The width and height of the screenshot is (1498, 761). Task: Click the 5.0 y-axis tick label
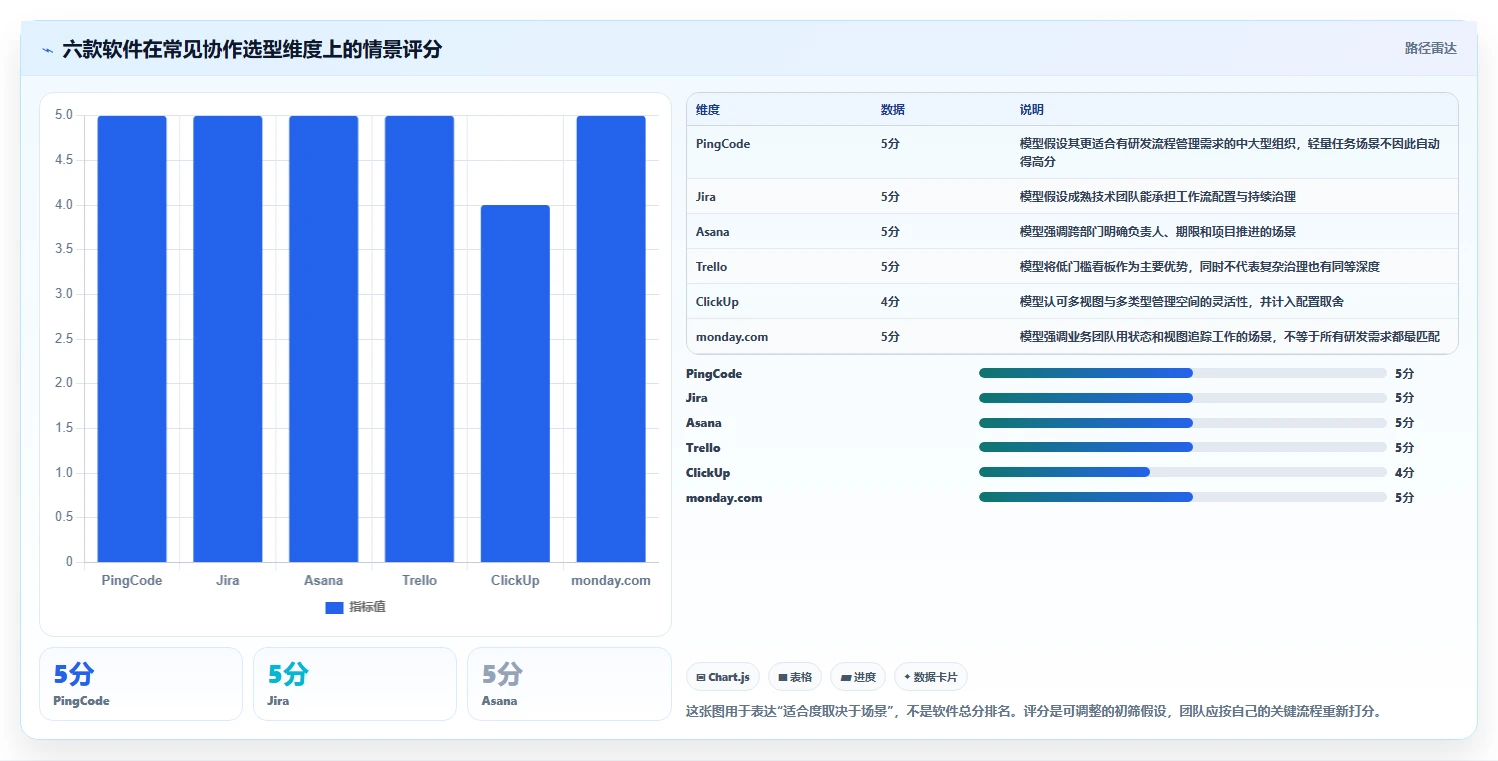tap(64, 115)
